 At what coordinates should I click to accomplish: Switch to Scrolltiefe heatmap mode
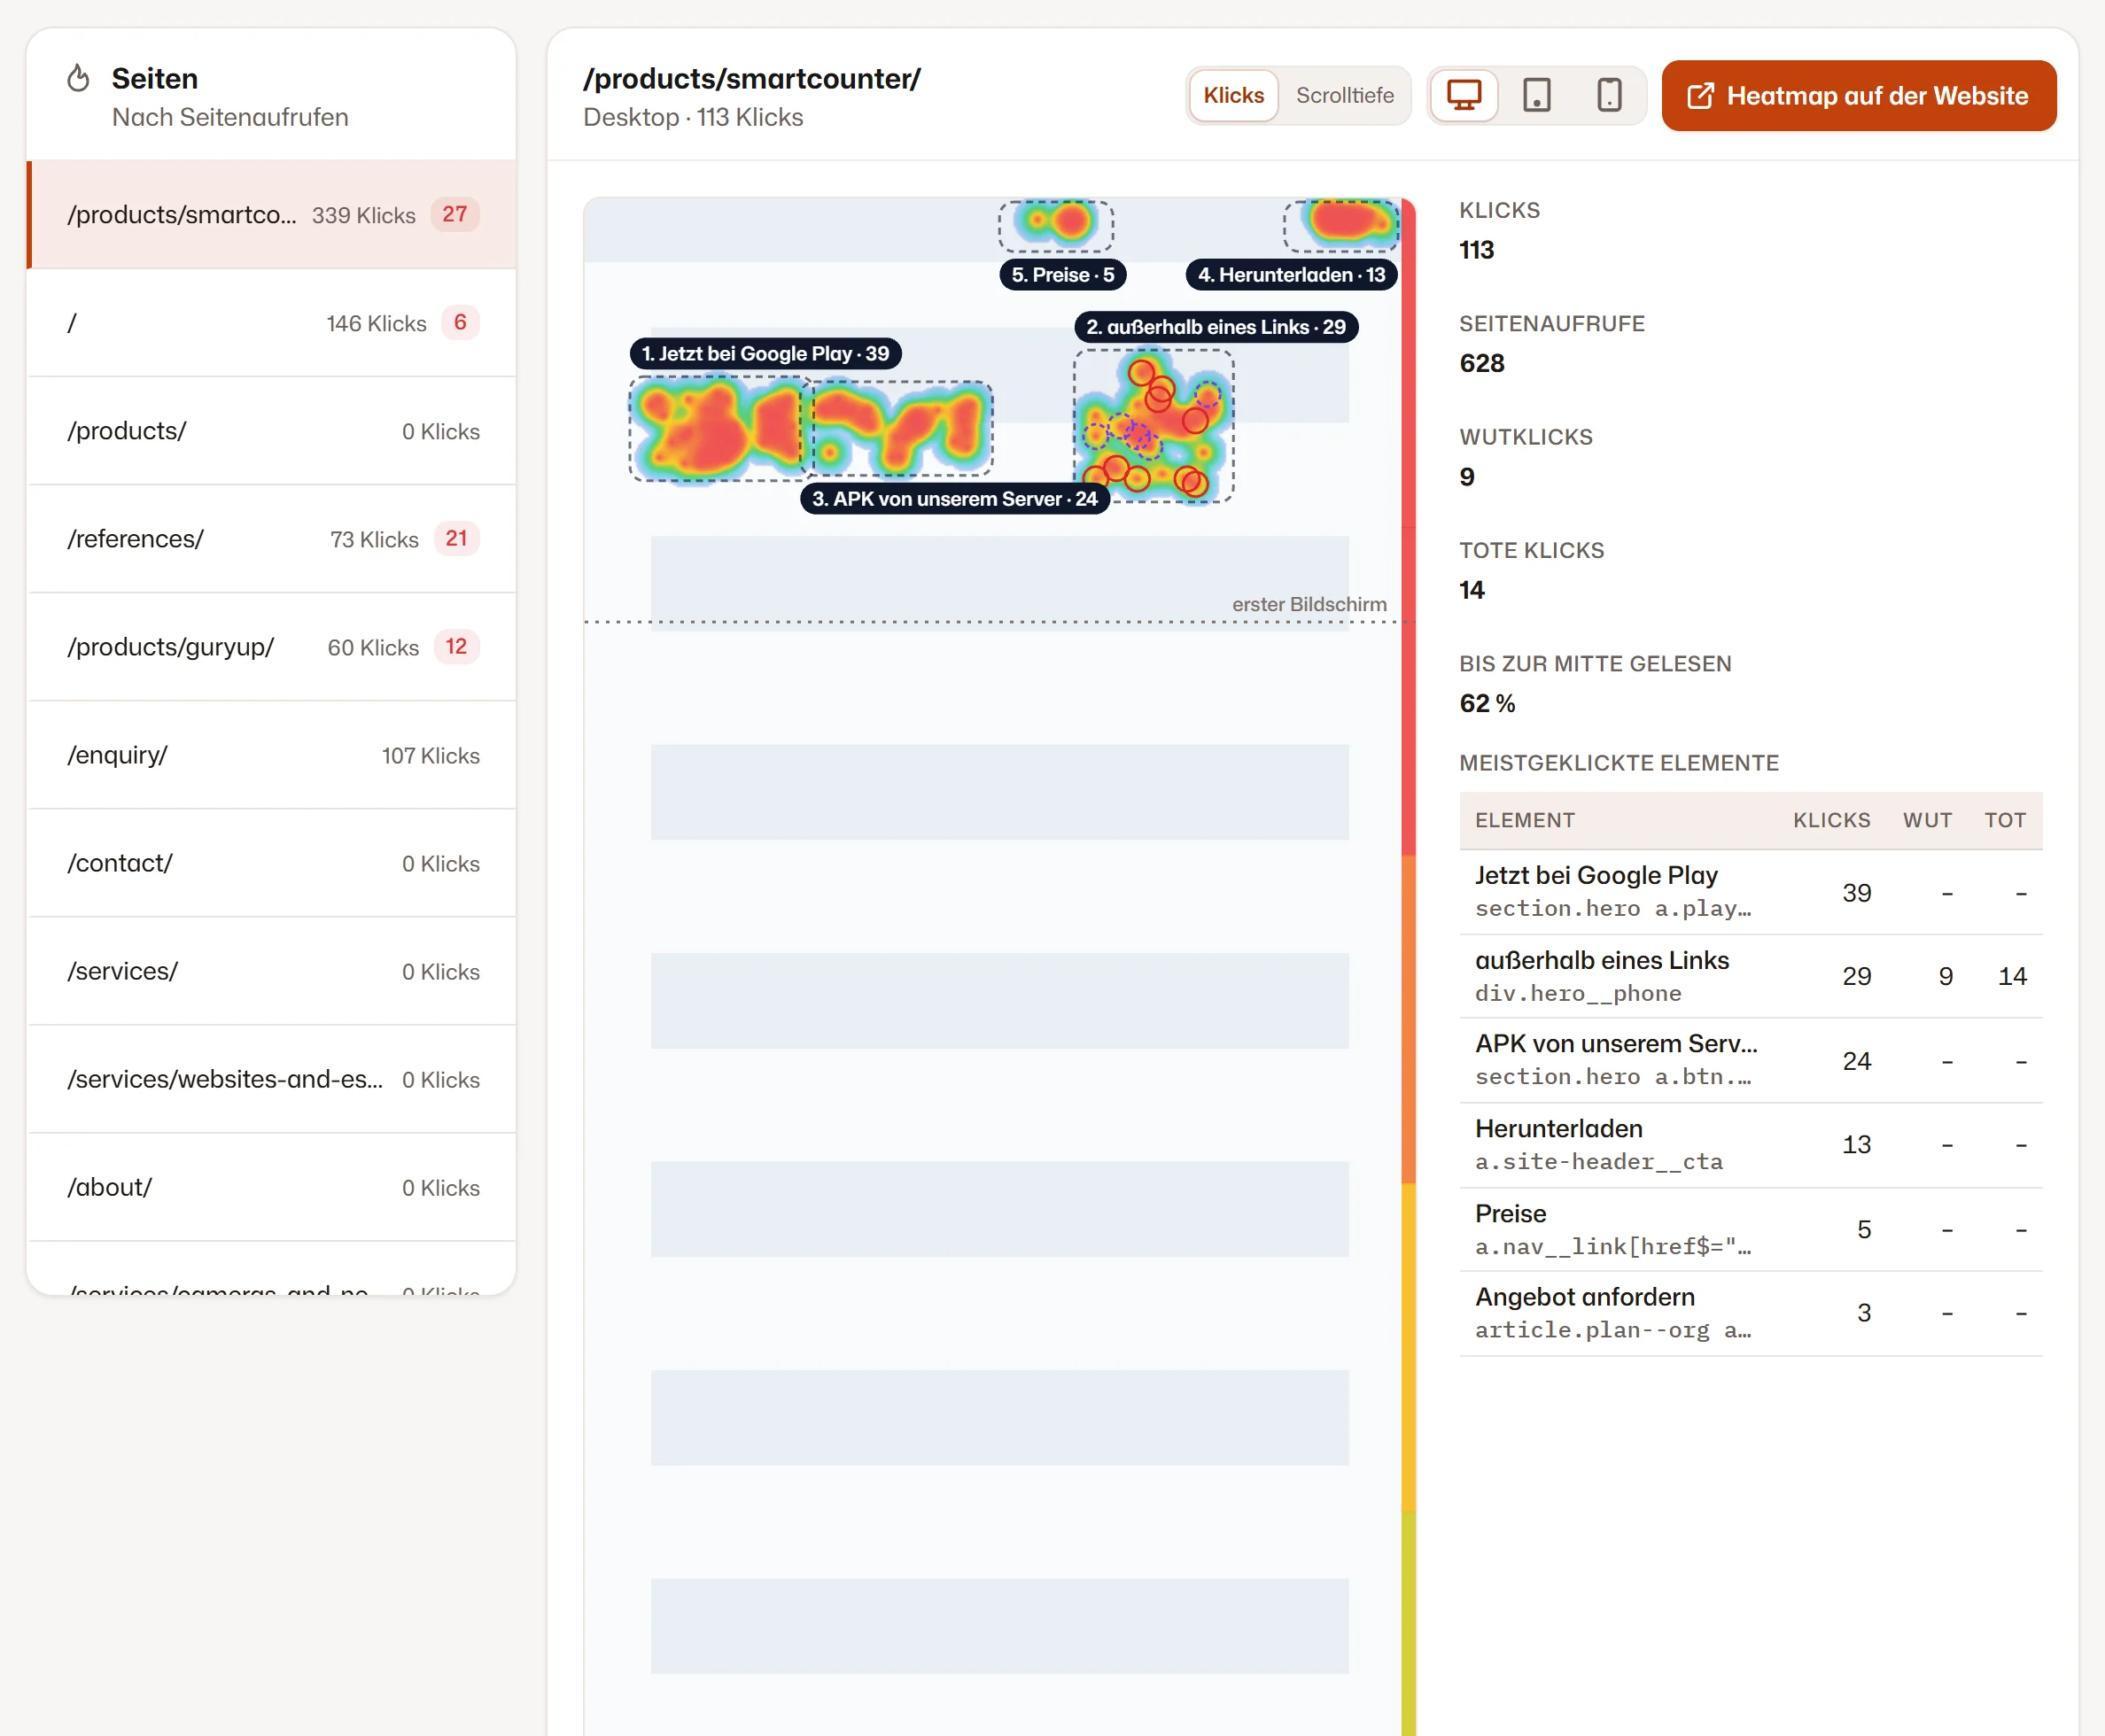(1344, 96)
